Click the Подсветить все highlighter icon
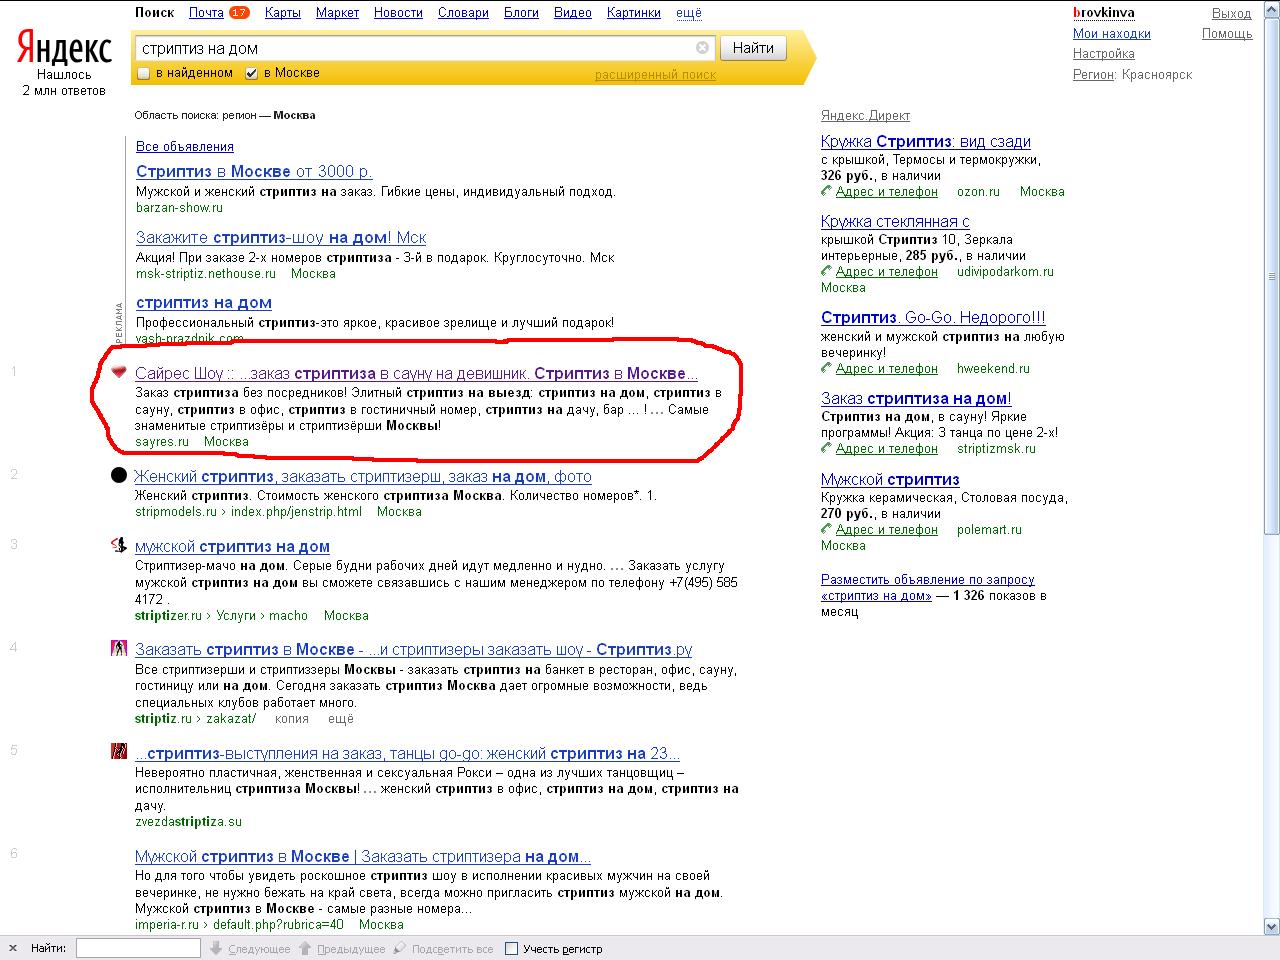 (x=400, y=948)
